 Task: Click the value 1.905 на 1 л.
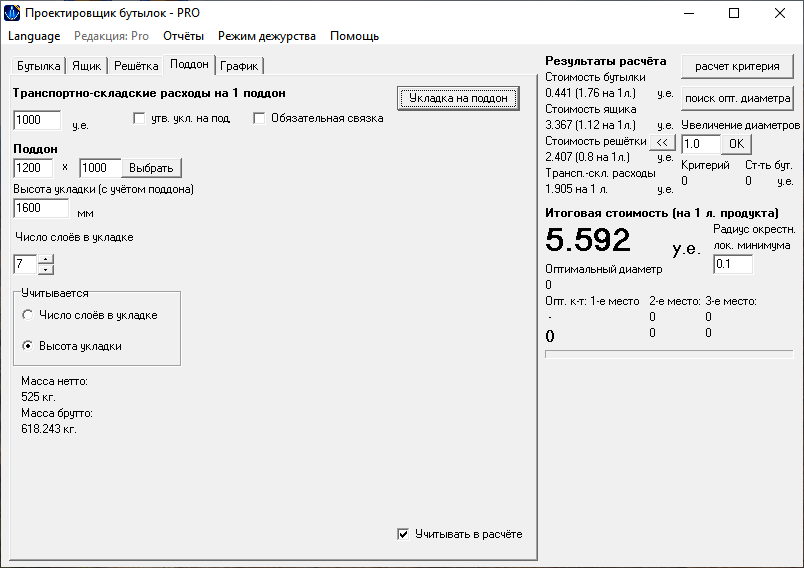tap(576, 189)
